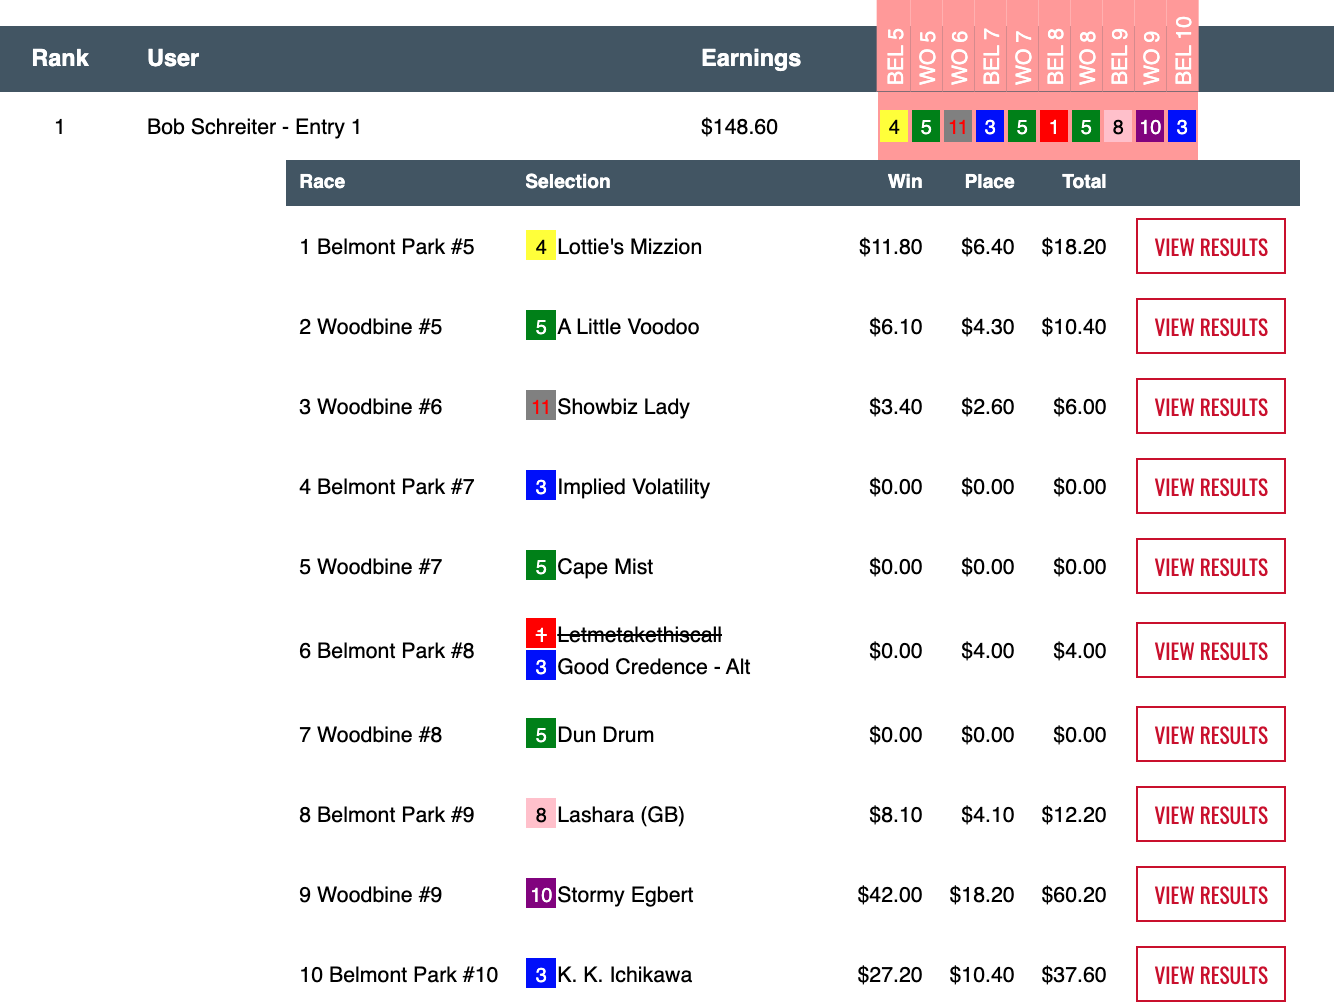Click purple 10 badge beside Stormy Egbert

click(x=540, y=894)
